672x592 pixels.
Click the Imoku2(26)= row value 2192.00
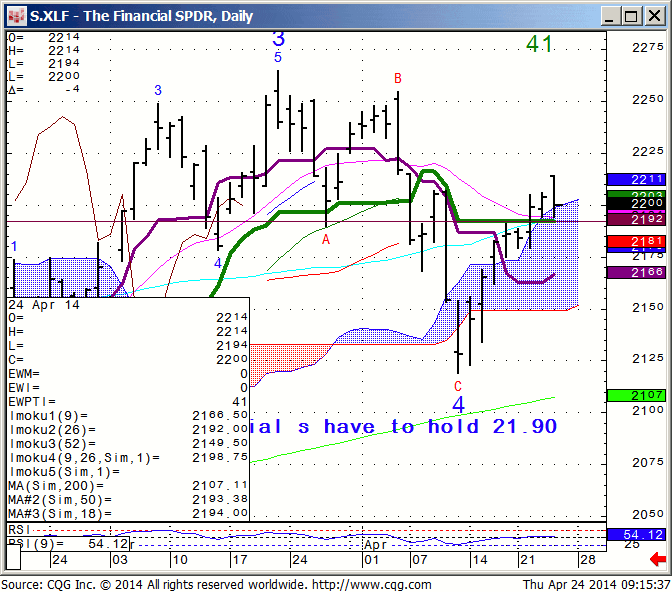[220, 429]
